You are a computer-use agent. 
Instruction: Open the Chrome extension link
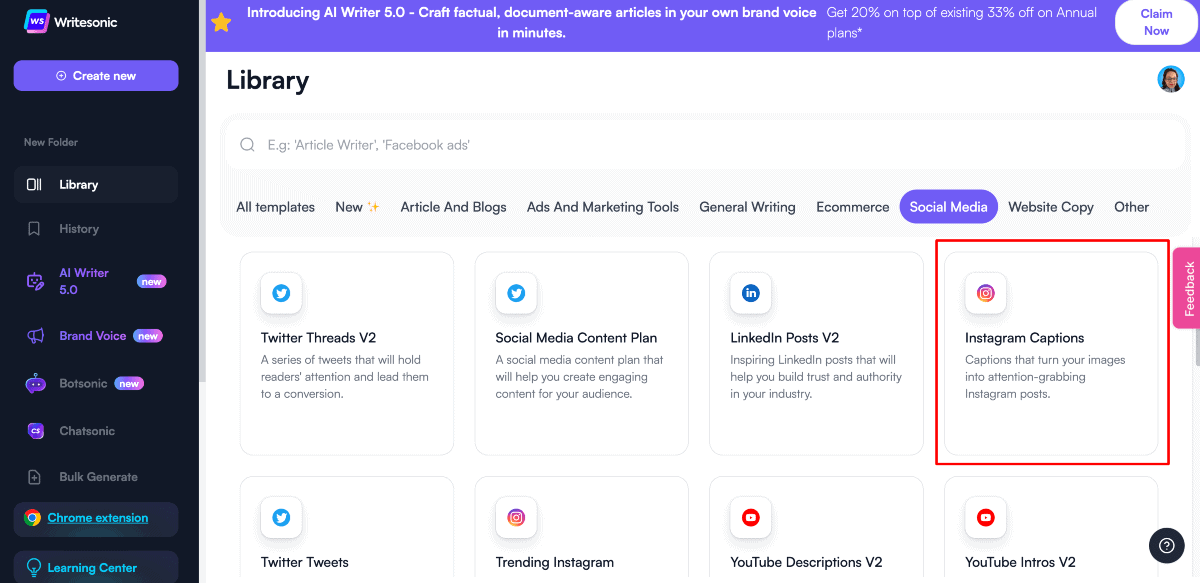[x=98, y=518]
